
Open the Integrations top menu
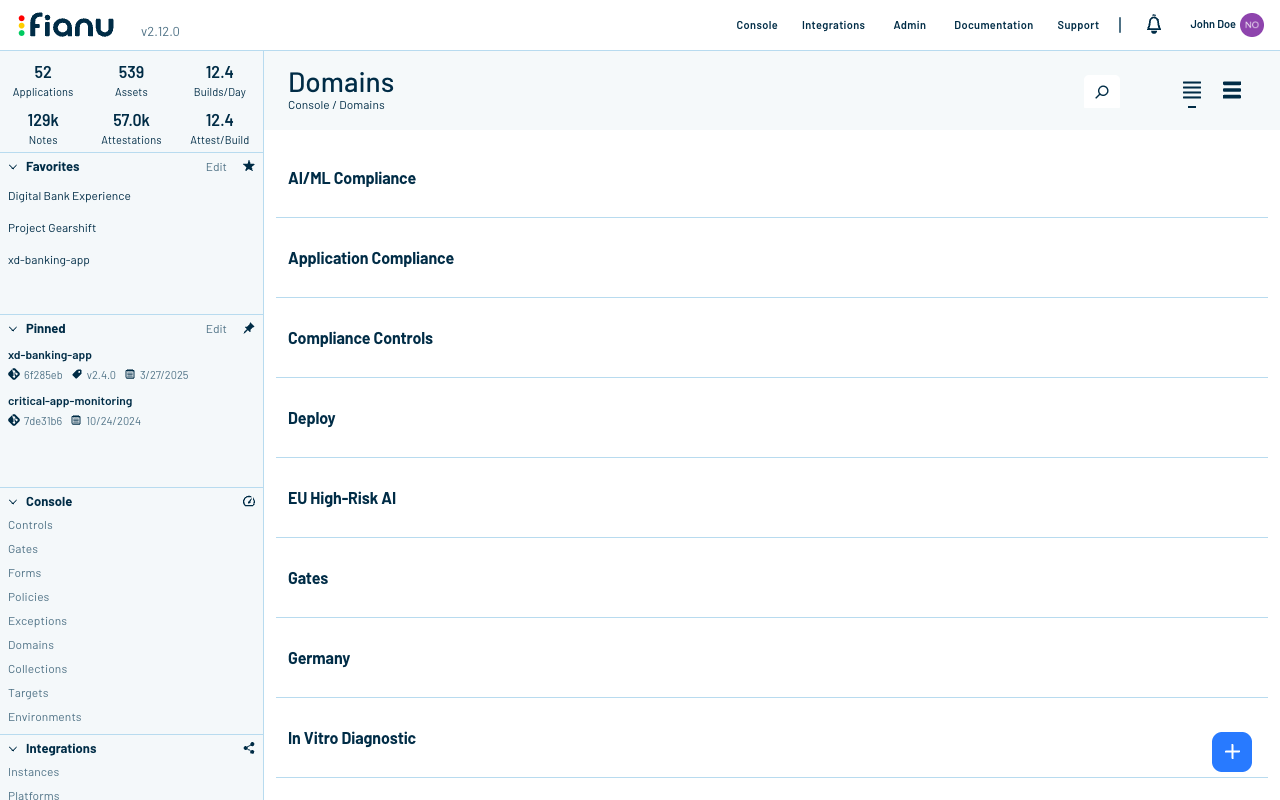833,25
